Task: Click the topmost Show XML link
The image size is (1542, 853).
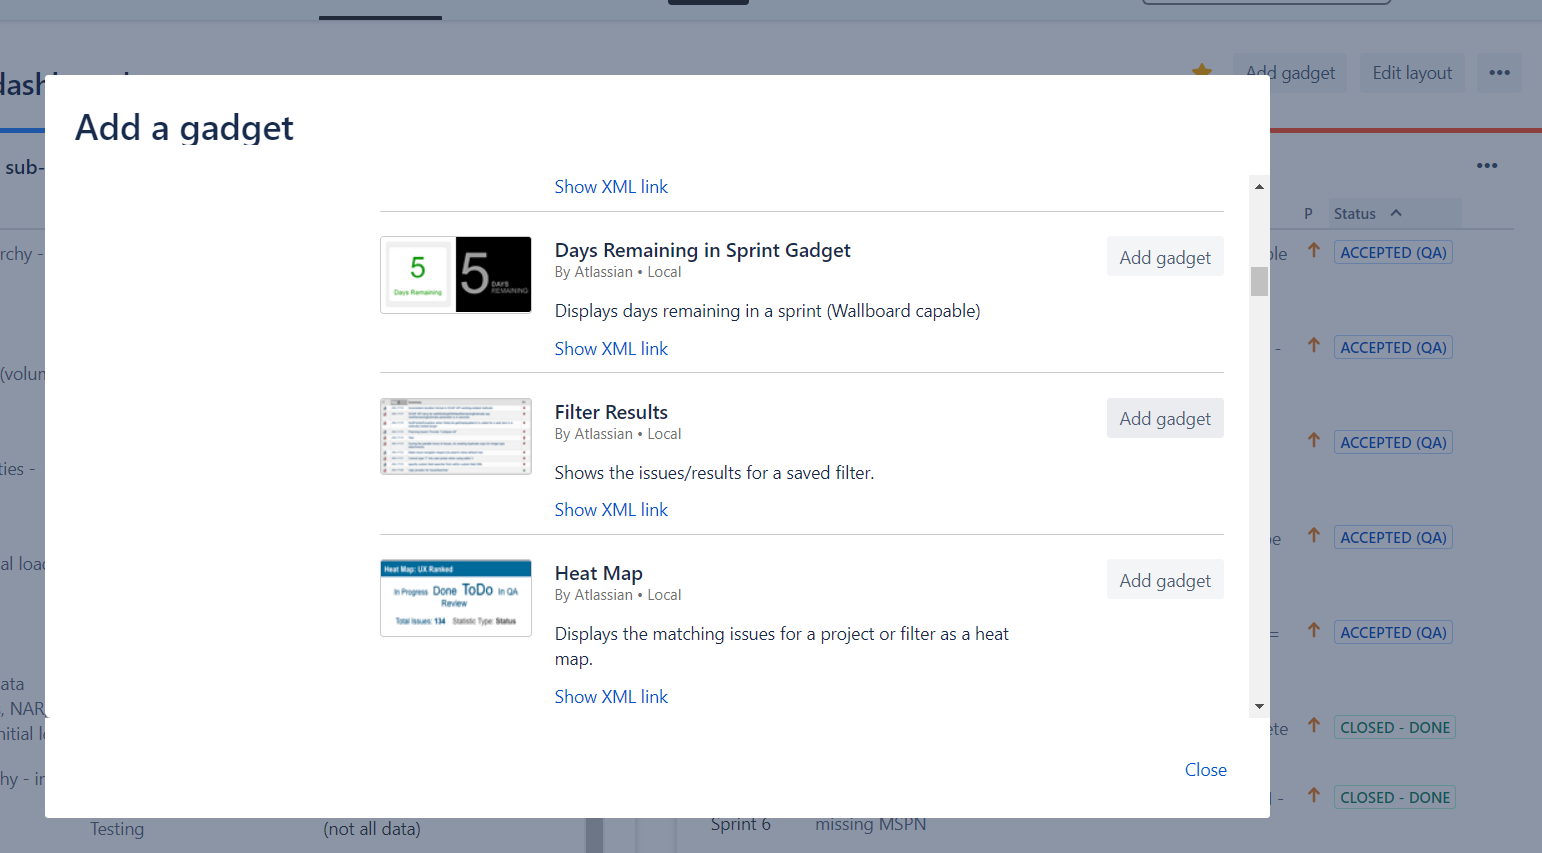Action: [611, 187]
